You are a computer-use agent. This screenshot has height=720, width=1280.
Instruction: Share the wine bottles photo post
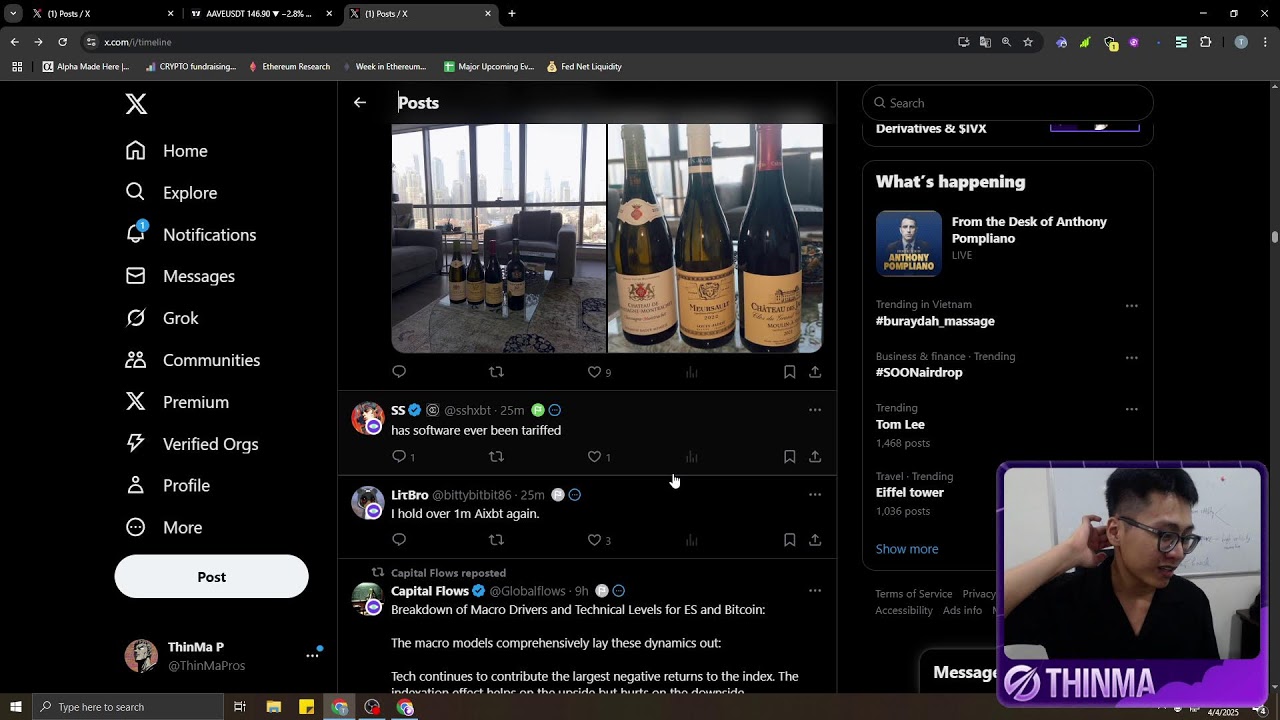tap(815, 372)
